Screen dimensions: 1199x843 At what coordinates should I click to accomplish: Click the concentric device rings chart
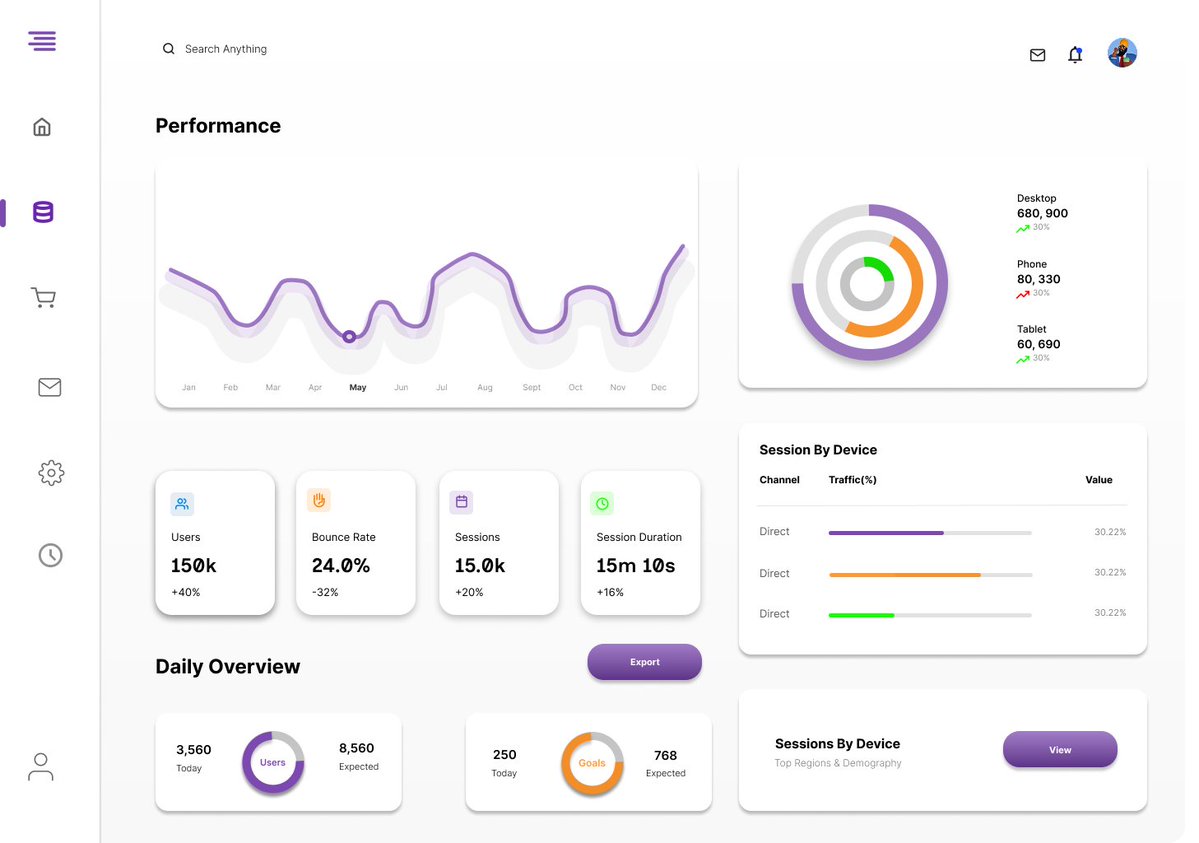[x=869, y=282]
